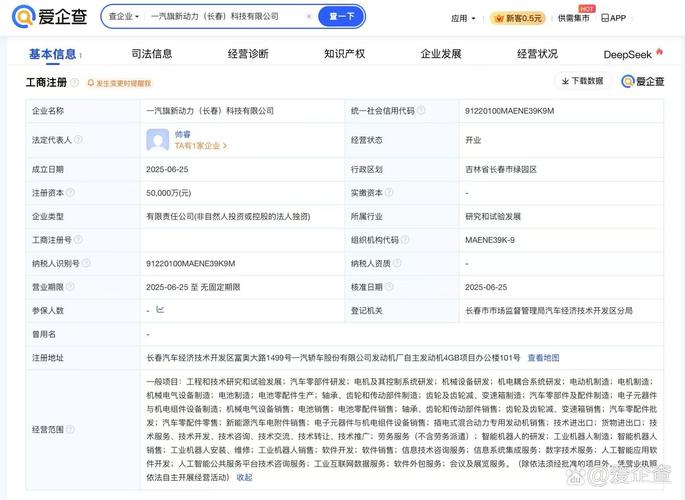Image resolution: width=685 pixels, height=500 pixels.
Task: Open the 查企业 search type dropdown
Action: [124, 17]
